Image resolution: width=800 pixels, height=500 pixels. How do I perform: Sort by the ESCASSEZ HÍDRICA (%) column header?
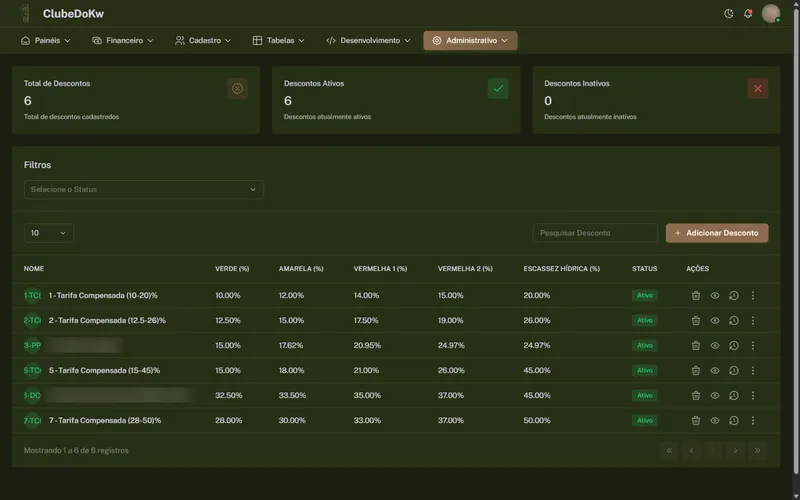coord(561,268)
